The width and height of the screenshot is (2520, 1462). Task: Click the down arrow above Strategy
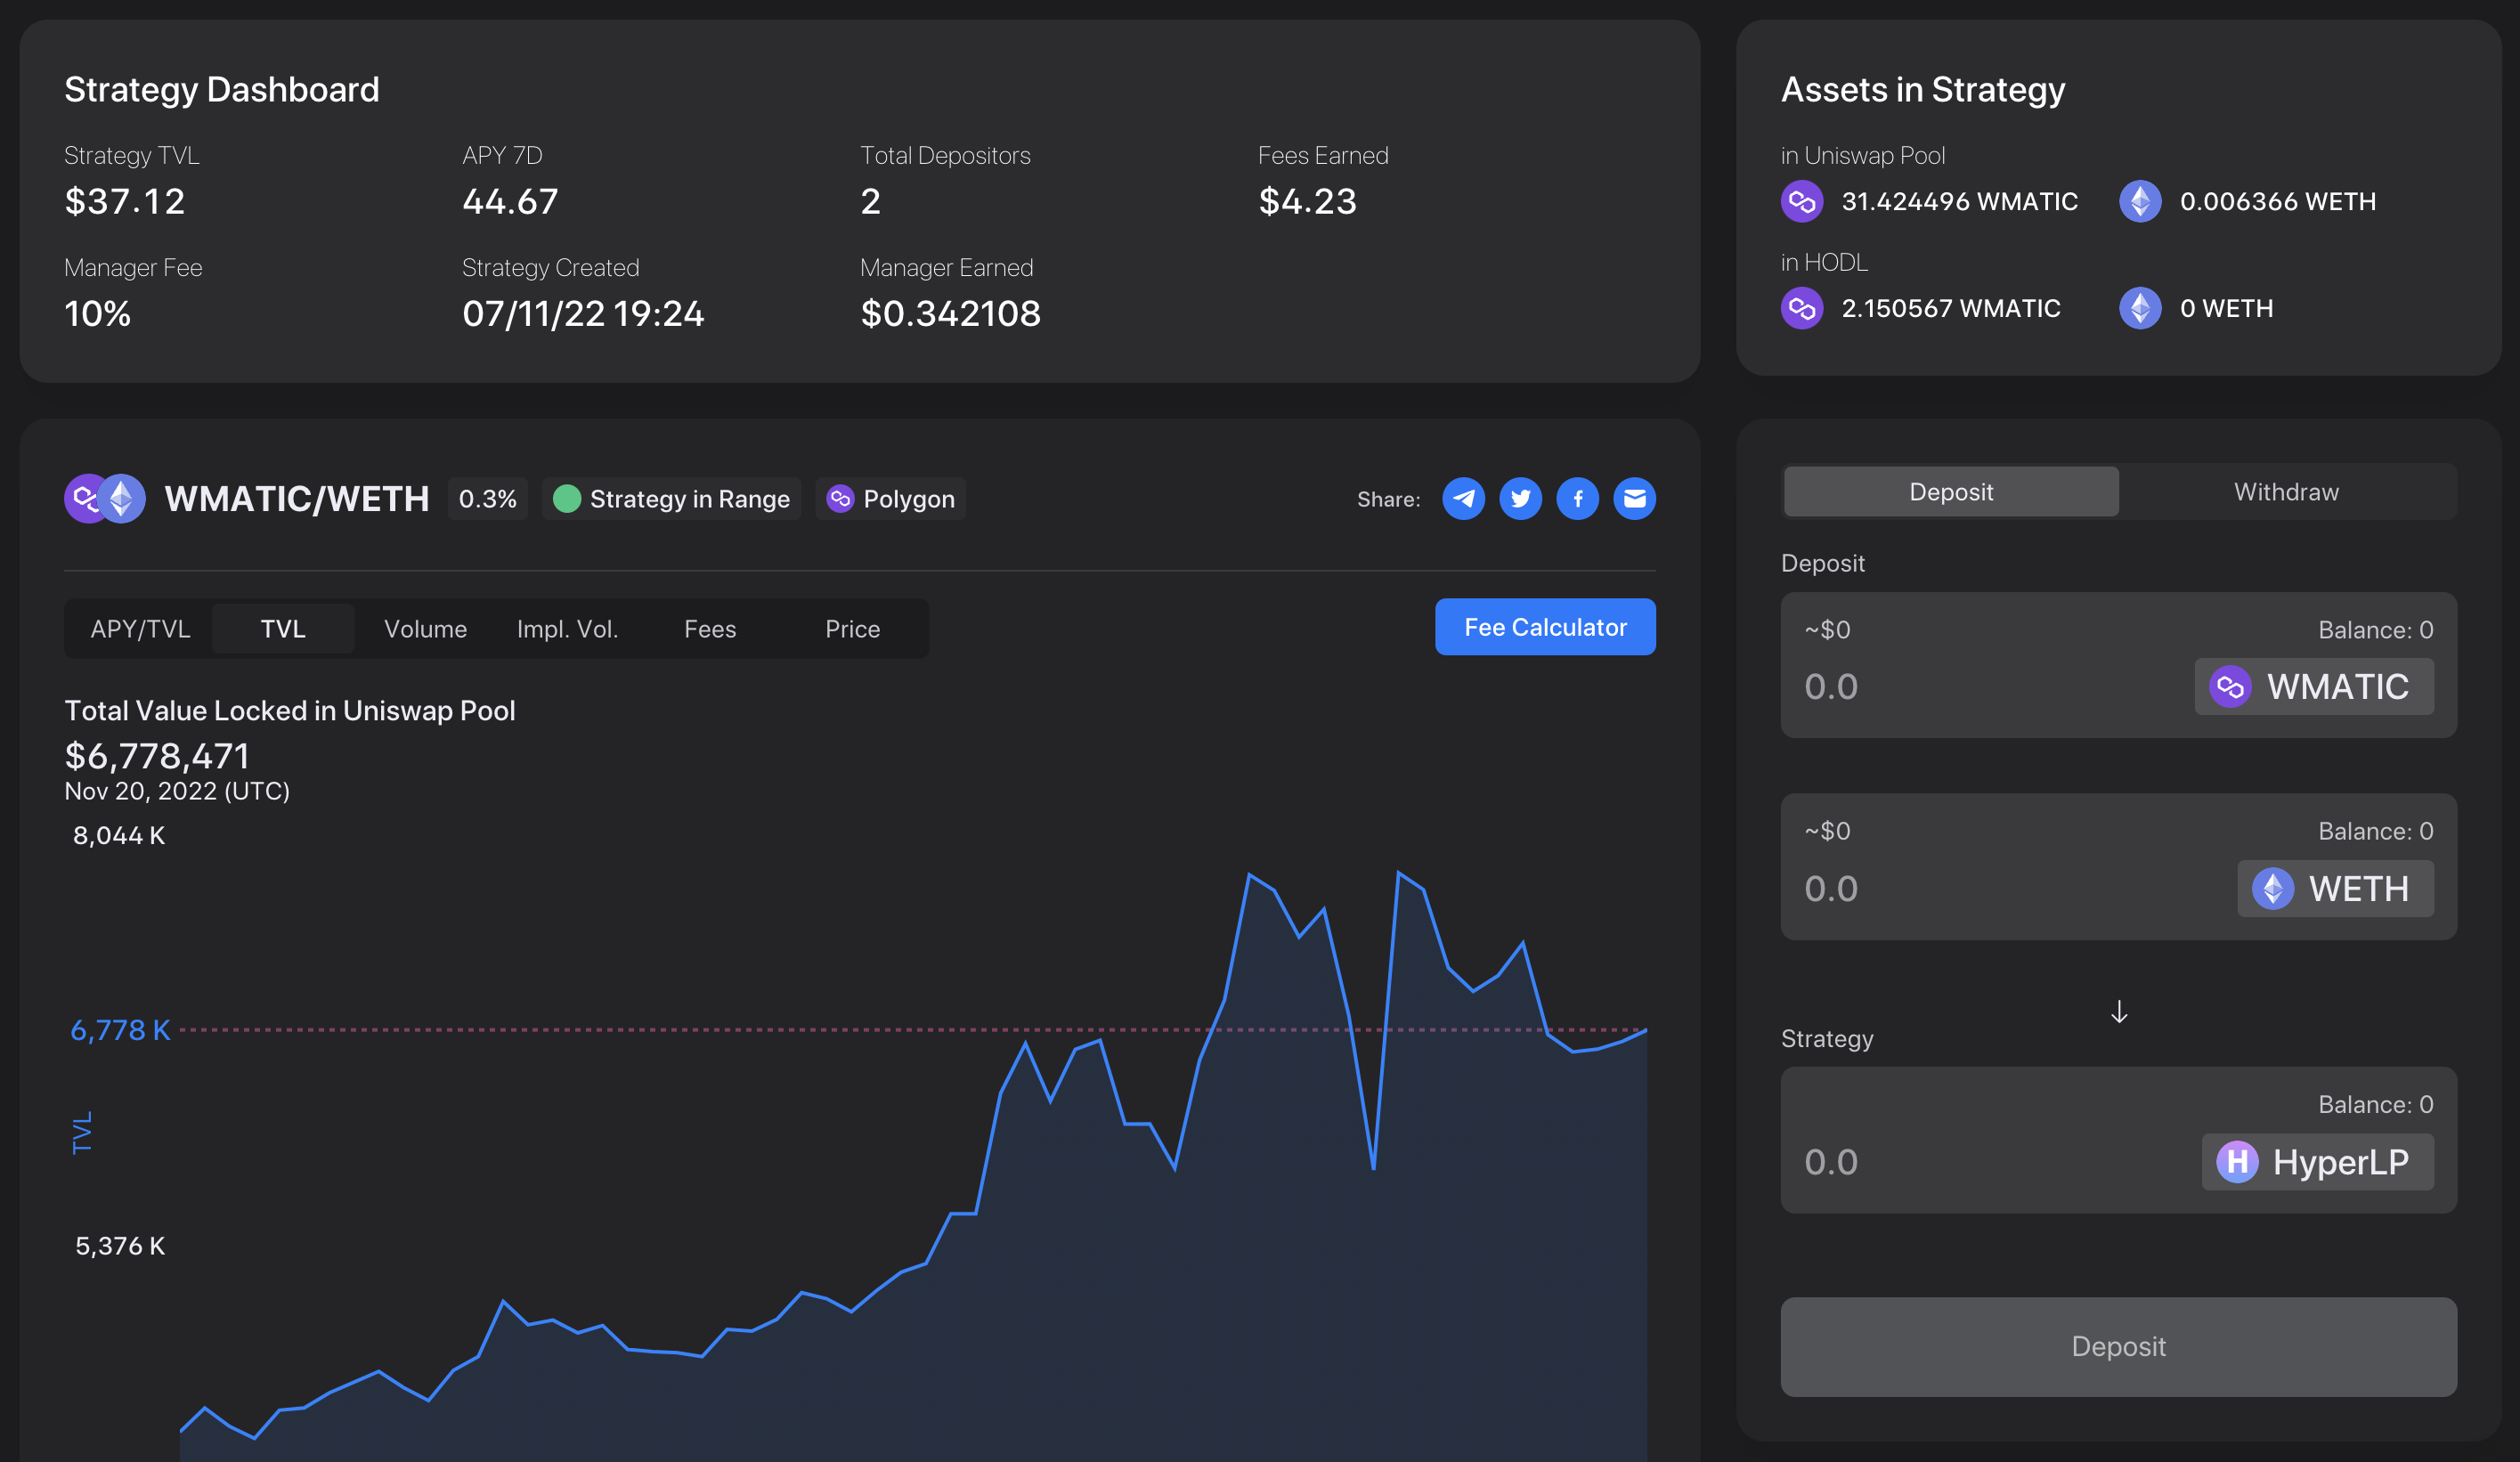click(2118, 1012)
